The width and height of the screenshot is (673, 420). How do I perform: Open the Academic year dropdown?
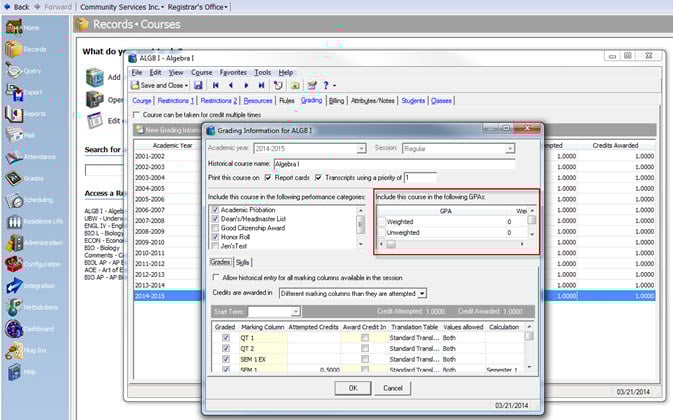click(361, 148)
